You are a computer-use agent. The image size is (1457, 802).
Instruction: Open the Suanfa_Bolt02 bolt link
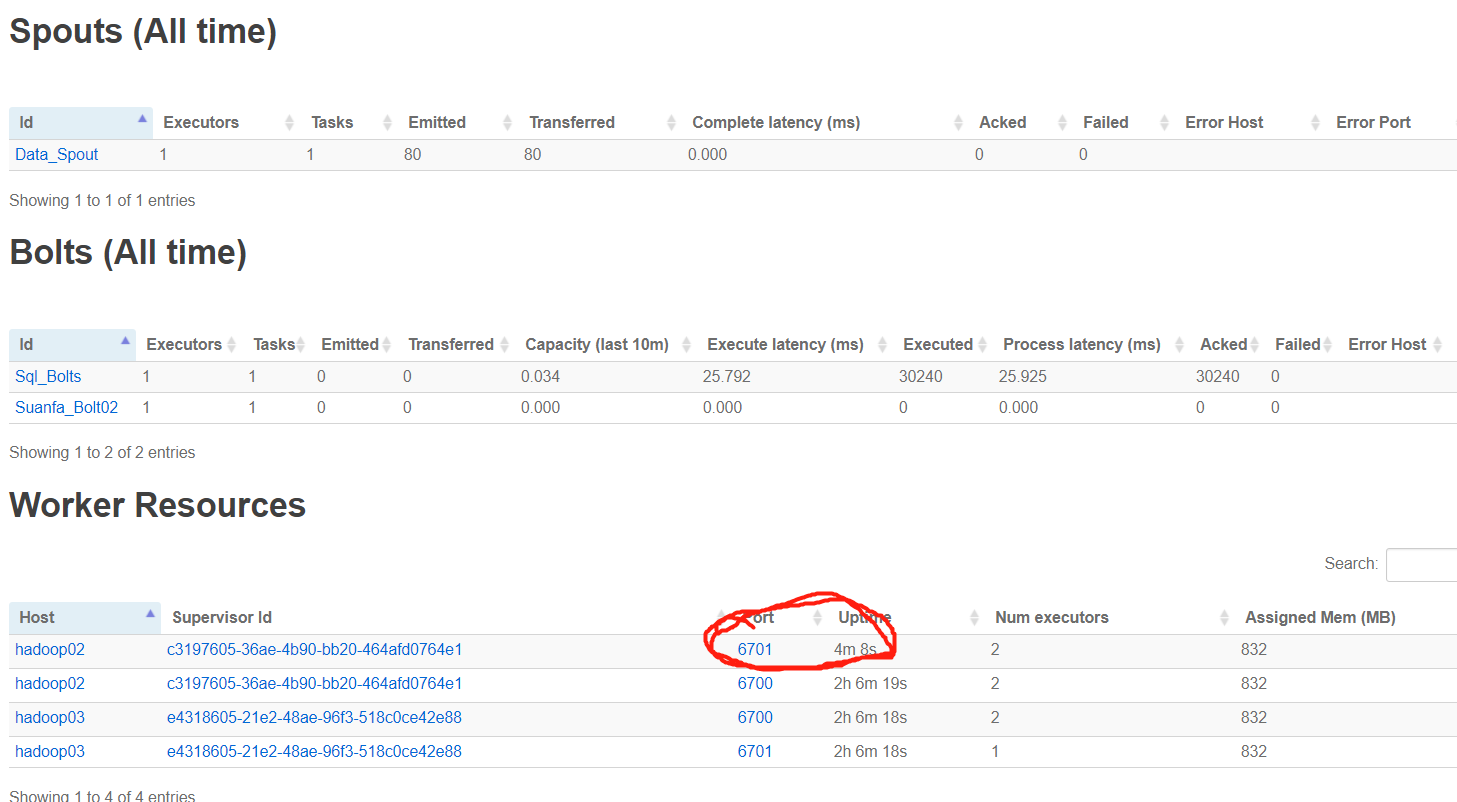point(66,407)
